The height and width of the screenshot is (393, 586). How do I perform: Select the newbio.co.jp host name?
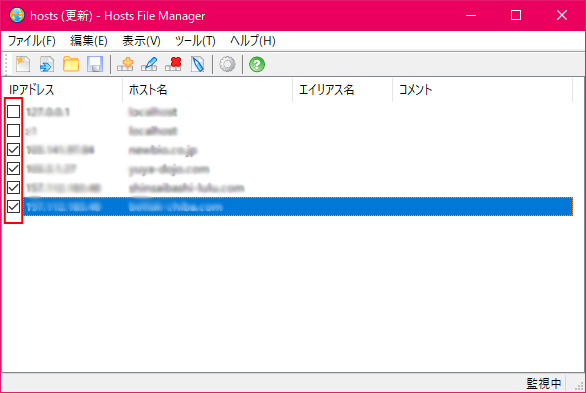pyautogui.click(x=163, y=150)
